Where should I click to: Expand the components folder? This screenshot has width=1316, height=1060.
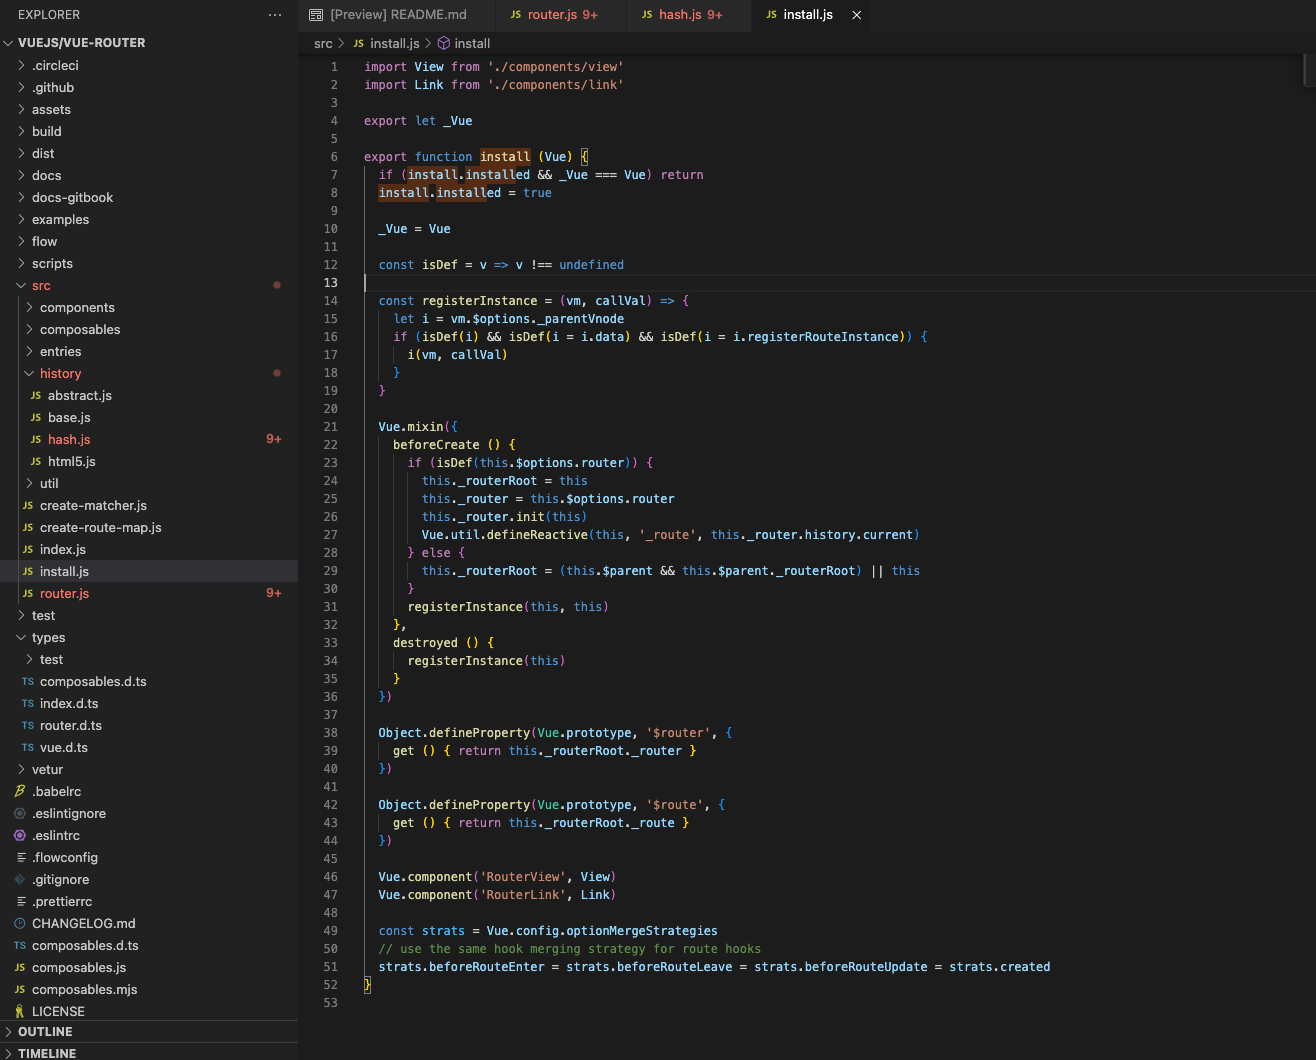coord(30,308)
